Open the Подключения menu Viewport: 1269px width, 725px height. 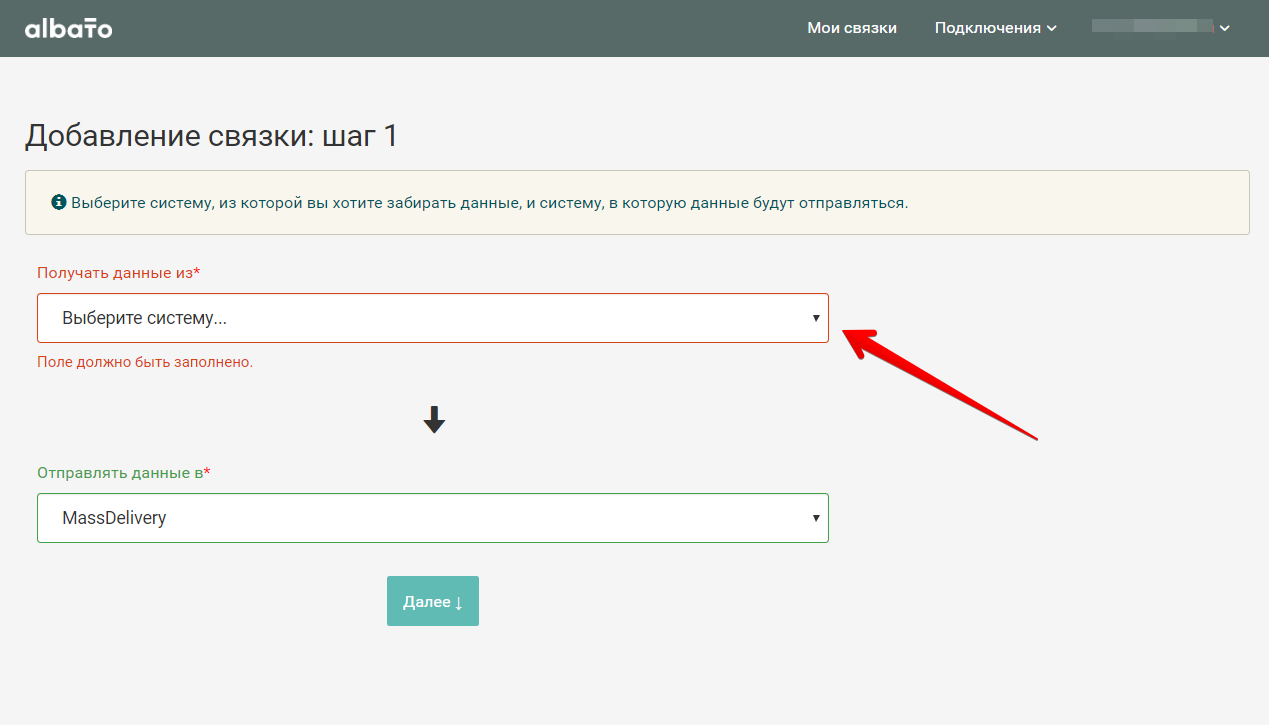987,28
